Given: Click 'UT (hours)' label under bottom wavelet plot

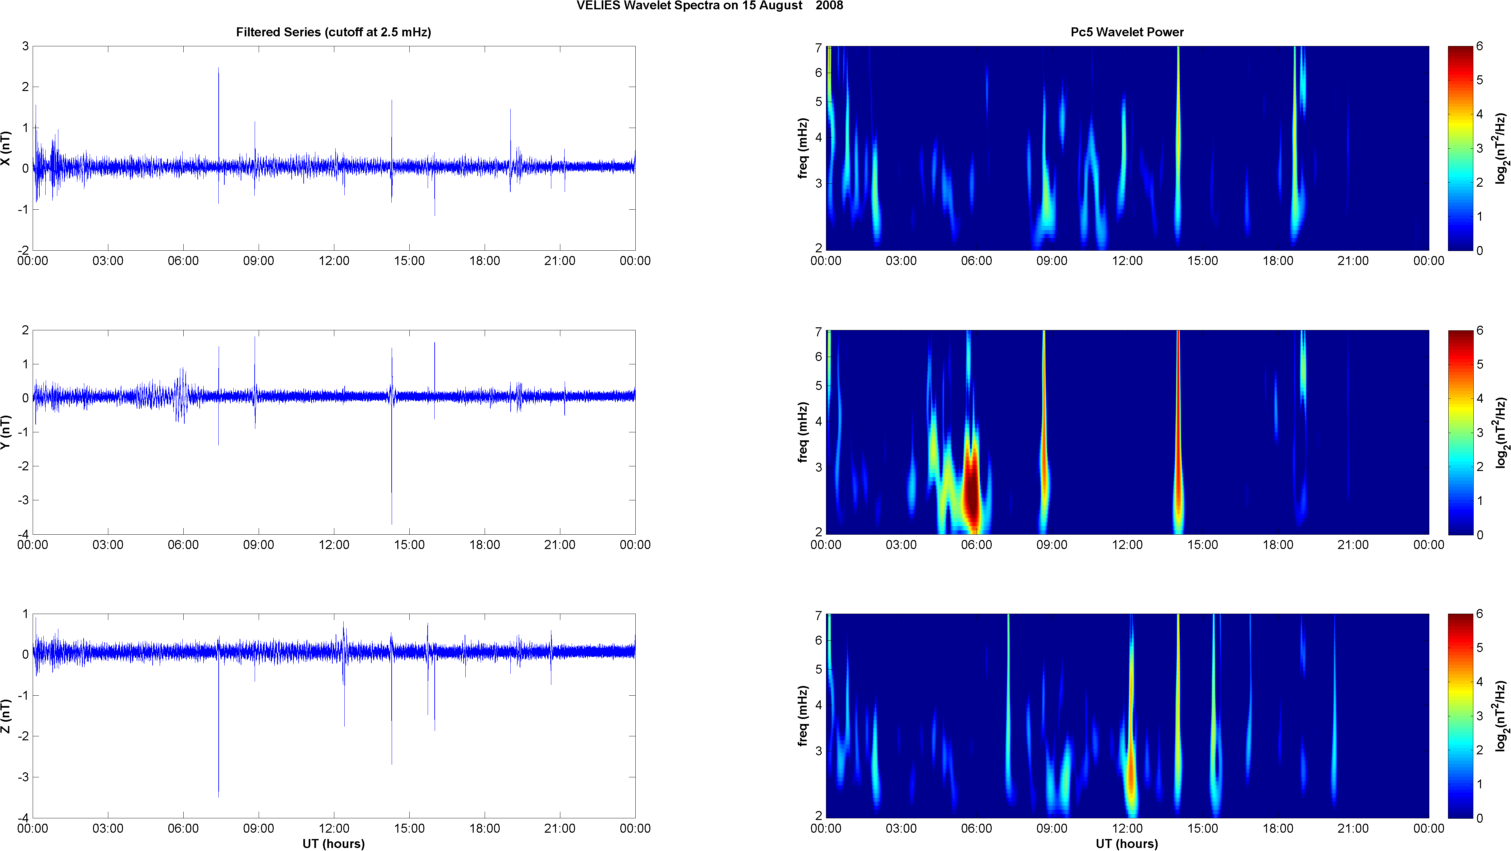Looking at the screenshot, I should 1127,844.
